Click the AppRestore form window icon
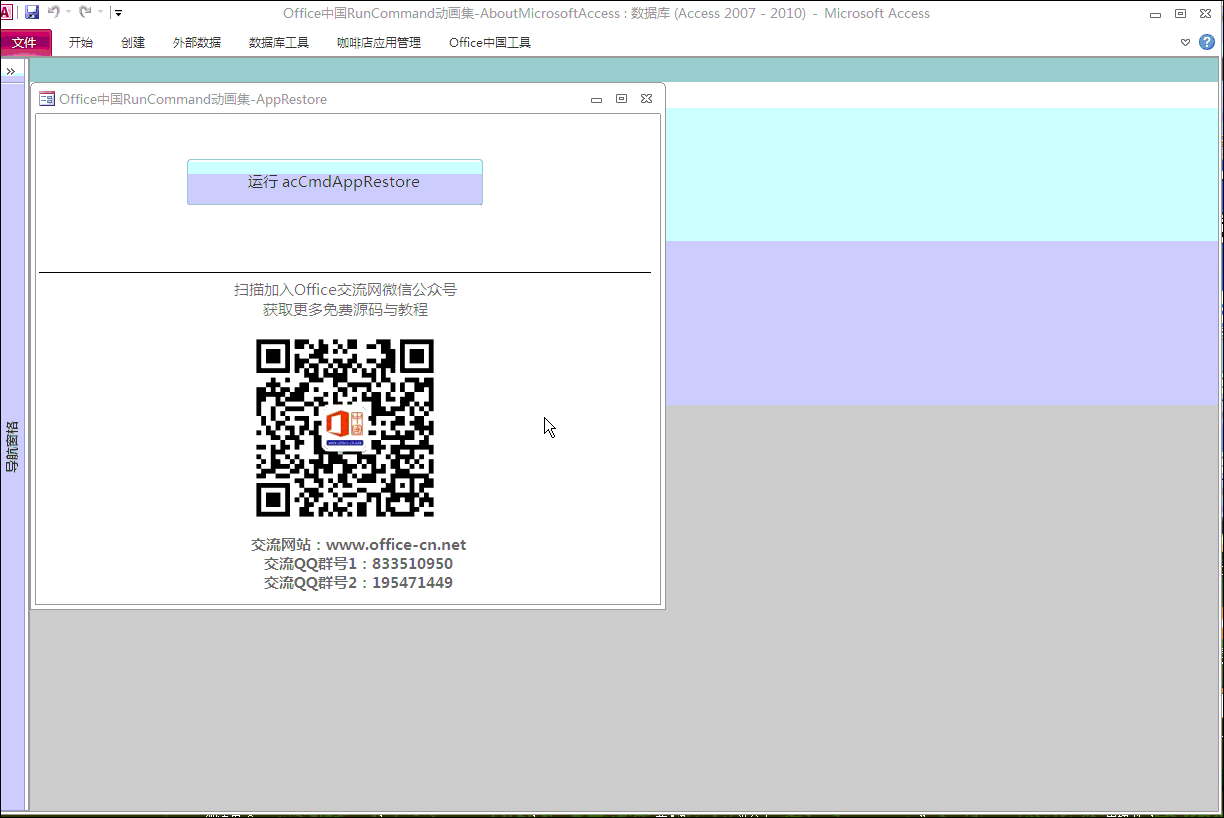The image size is (1224, 818). [46, 99]
